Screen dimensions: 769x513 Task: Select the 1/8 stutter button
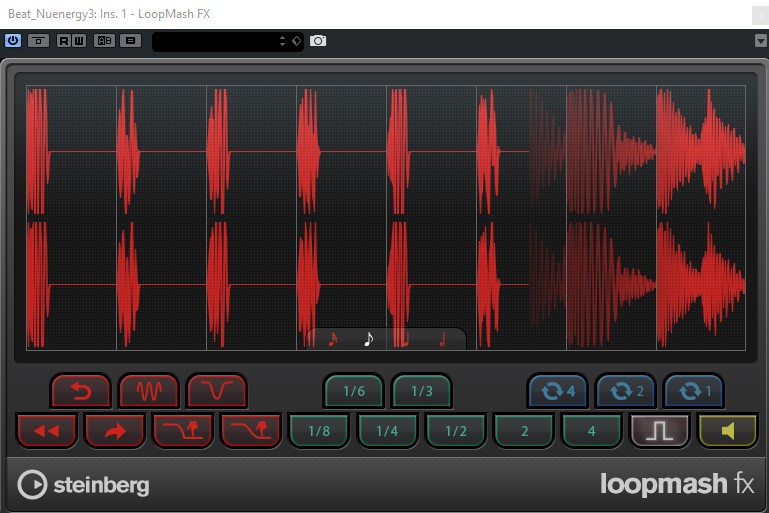(319, 431)
